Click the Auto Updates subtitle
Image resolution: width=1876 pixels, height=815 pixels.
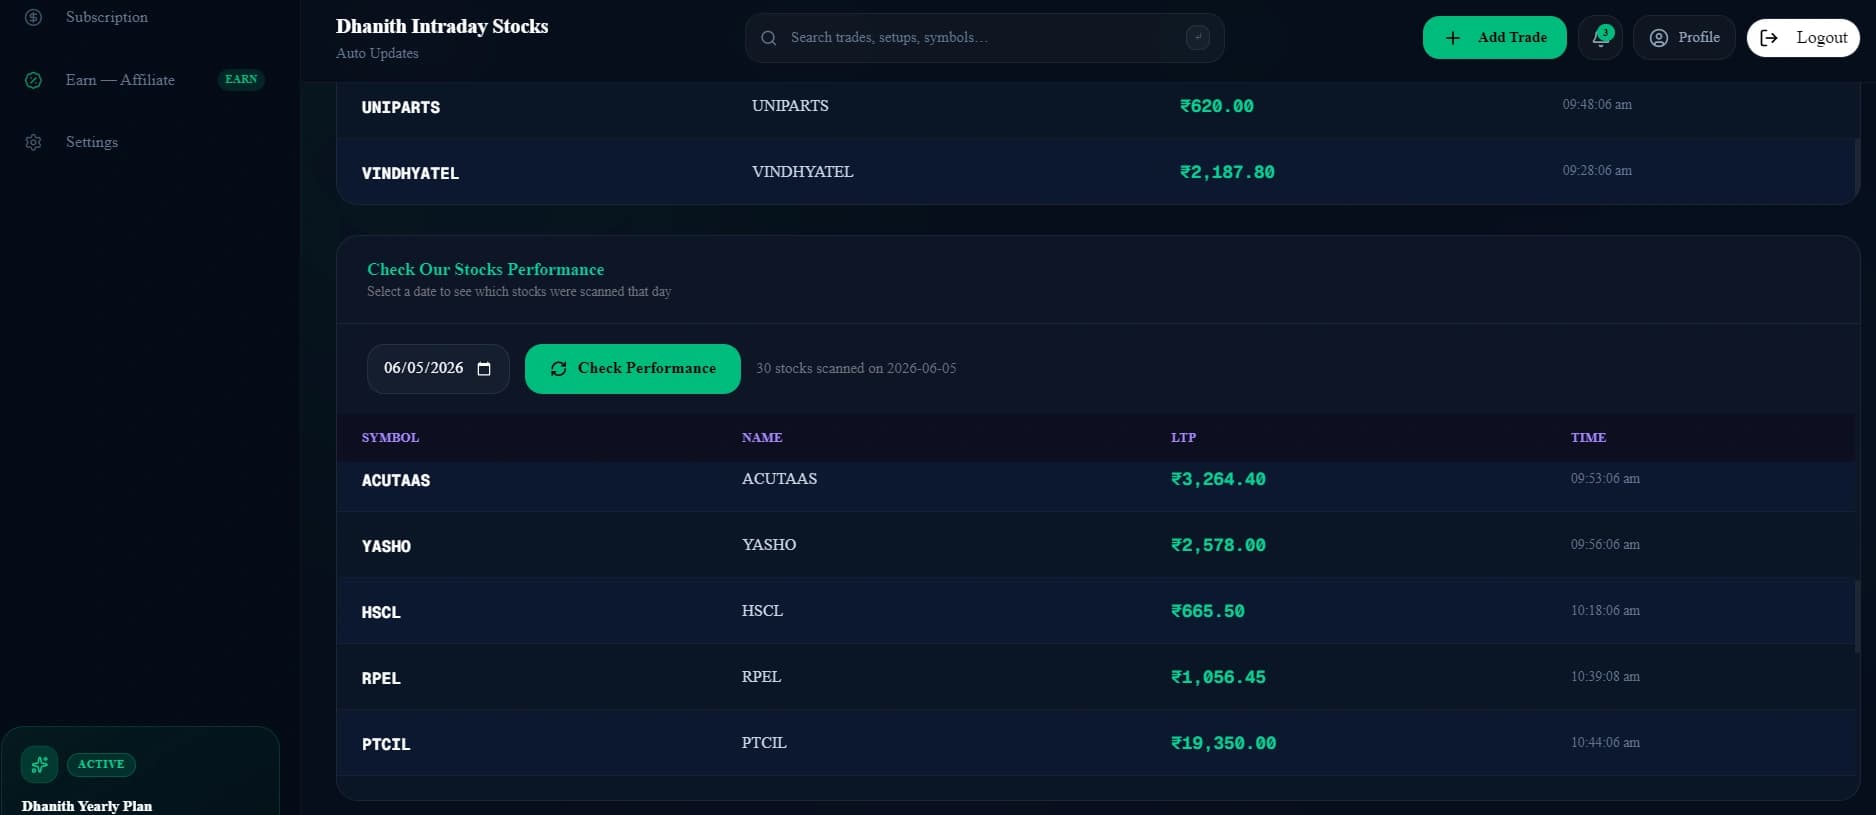[x=377, y=54]
